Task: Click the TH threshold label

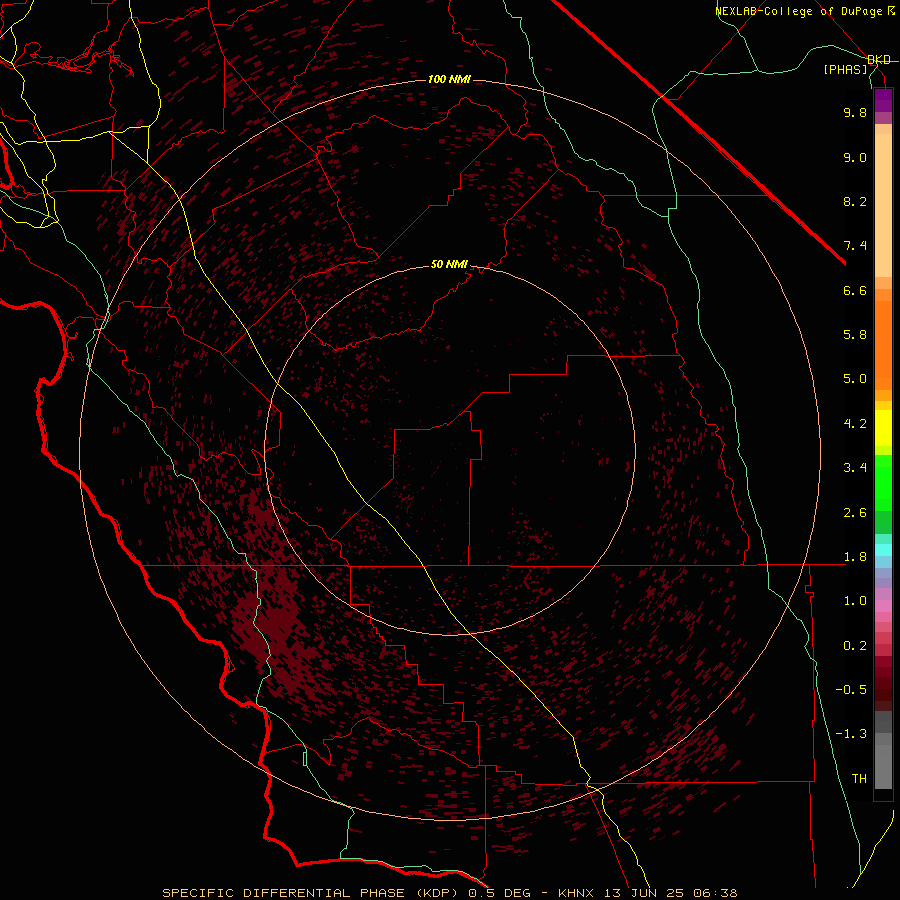Action: pyautogui.click(x=859, y=779)
